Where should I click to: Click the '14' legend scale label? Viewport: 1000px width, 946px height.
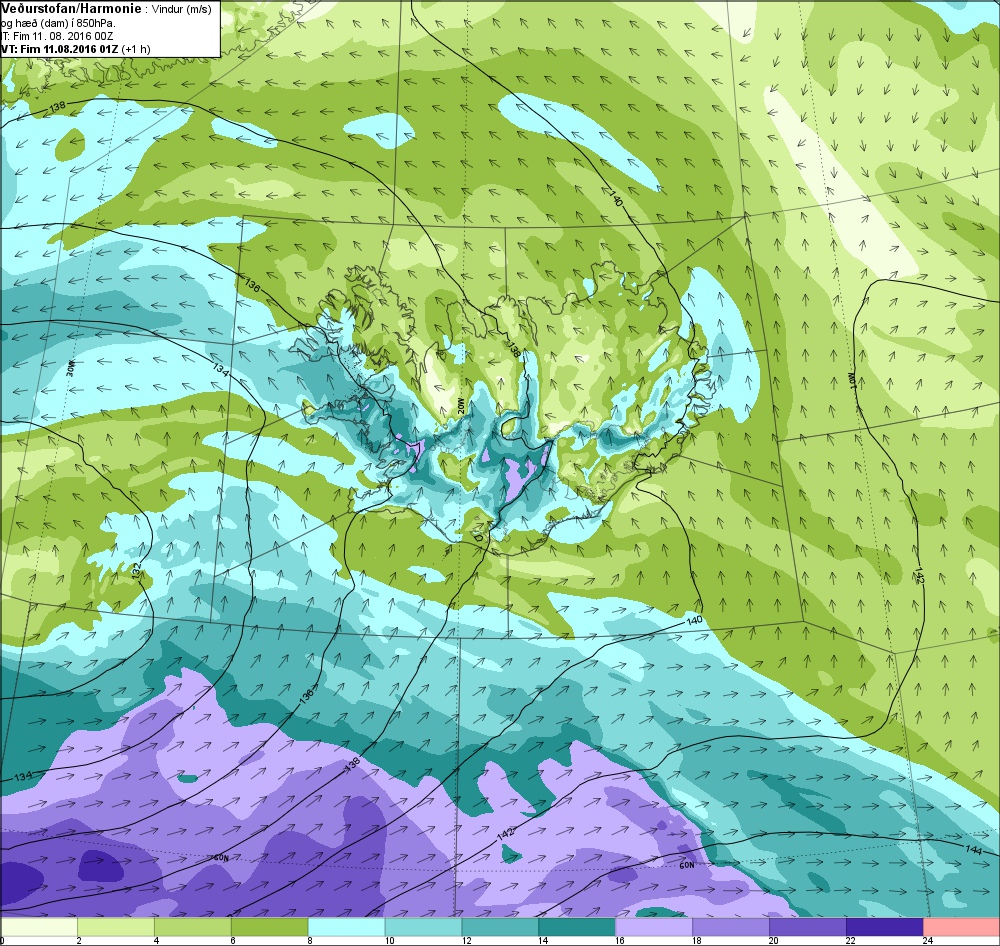(543, 941)
